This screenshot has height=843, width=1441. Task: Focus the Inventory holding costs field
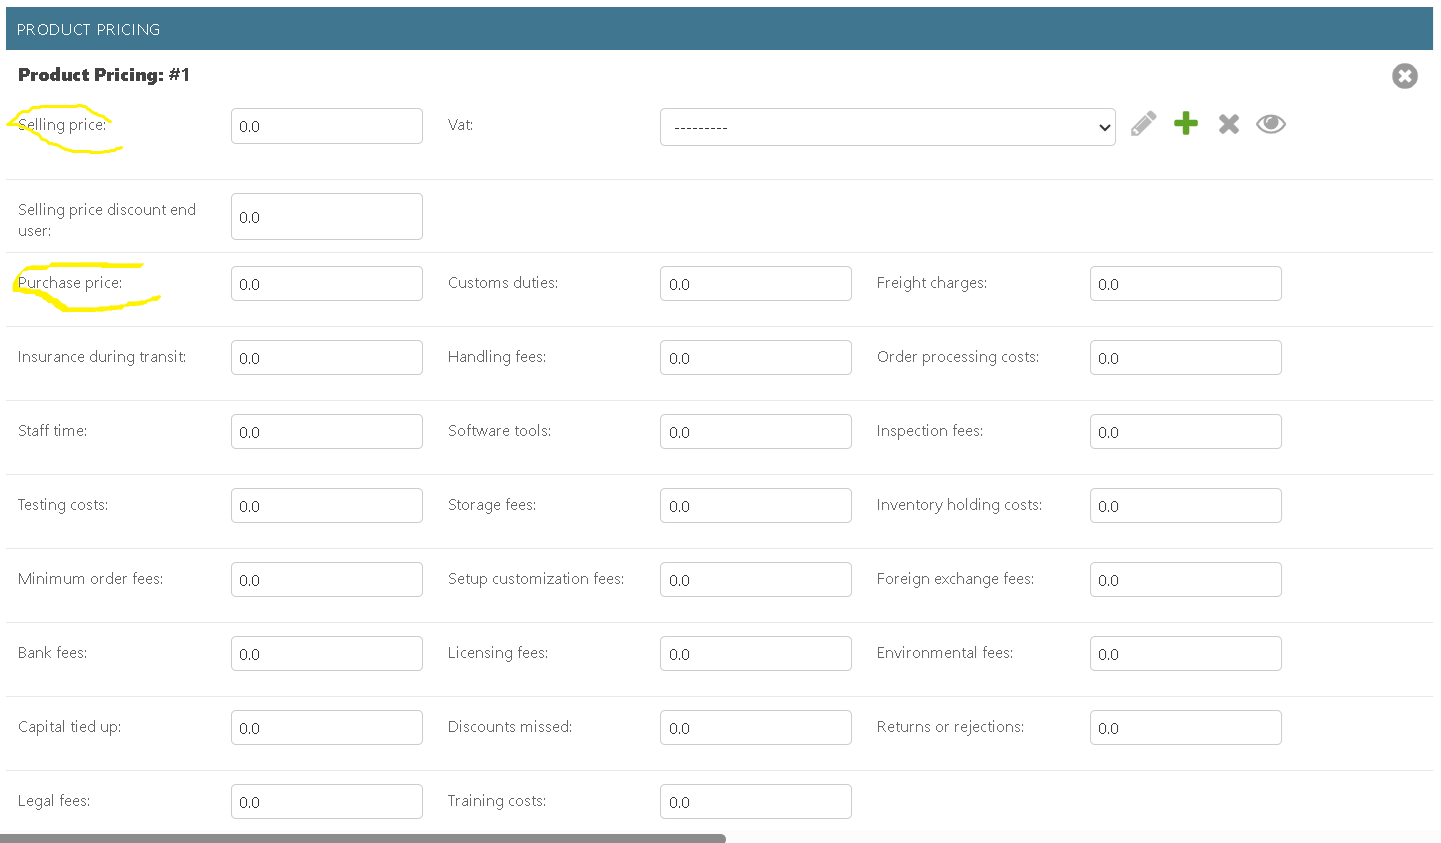[1185, 506]
